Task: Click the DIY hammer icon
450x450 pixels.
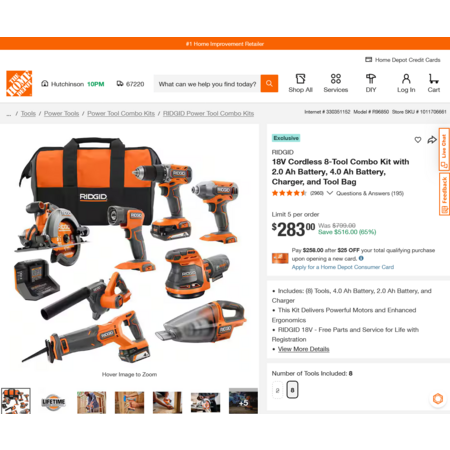Action: (371, 79)
